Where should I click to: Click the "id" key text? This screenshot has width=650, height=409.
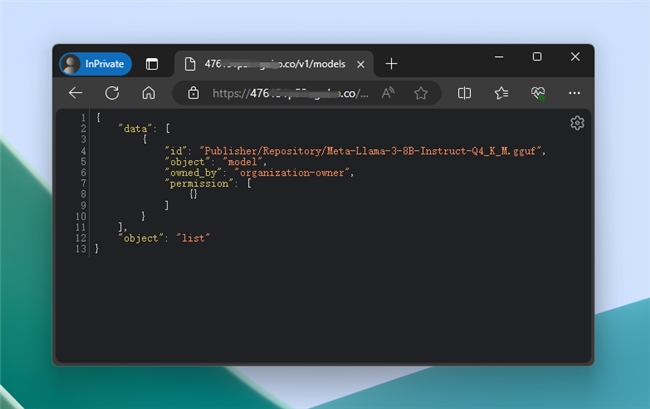pos(176,151)
